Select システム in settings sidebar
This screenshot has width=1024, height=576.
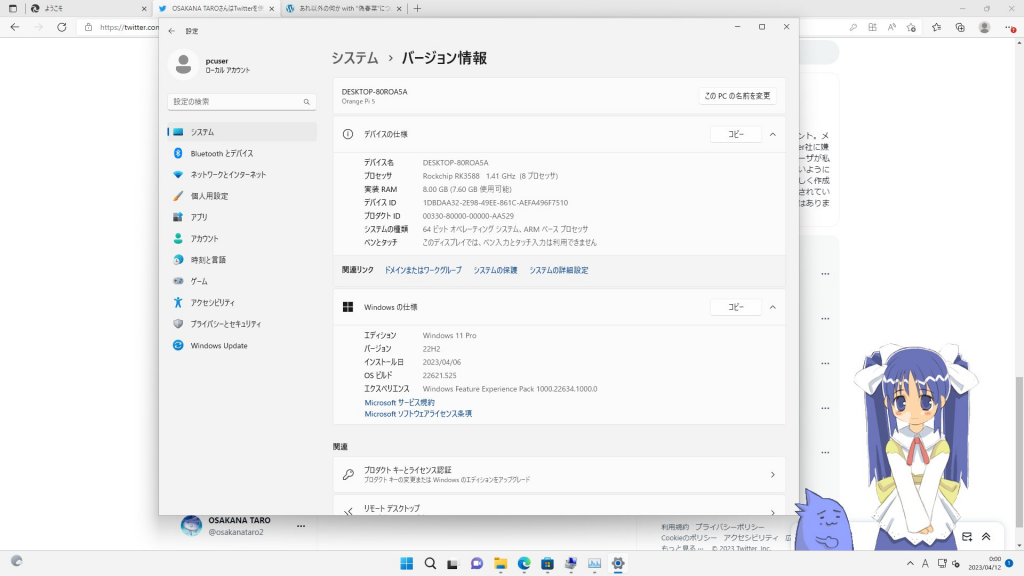pyautogui.click(x=242, y=132)
